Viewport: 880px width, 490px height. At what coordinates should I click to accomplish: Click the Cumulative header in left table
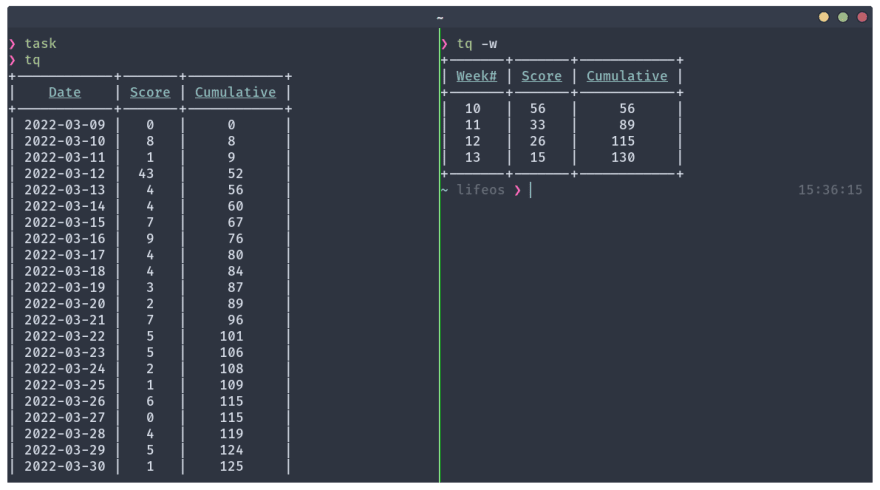[235, 93]
